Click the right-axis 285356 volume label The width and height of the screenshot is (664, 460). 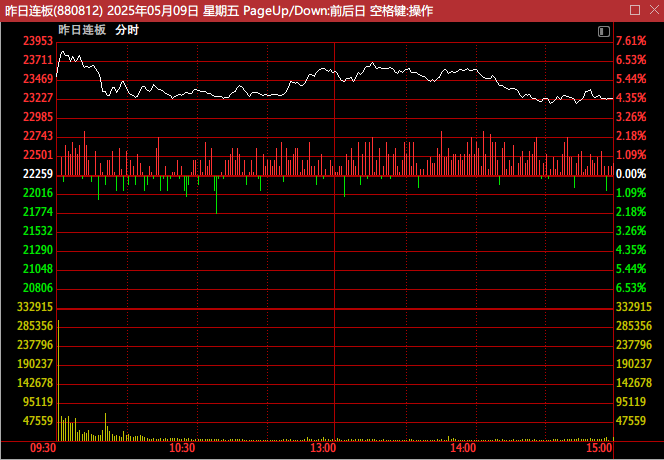pyautogui.click(x=634, y=326)
